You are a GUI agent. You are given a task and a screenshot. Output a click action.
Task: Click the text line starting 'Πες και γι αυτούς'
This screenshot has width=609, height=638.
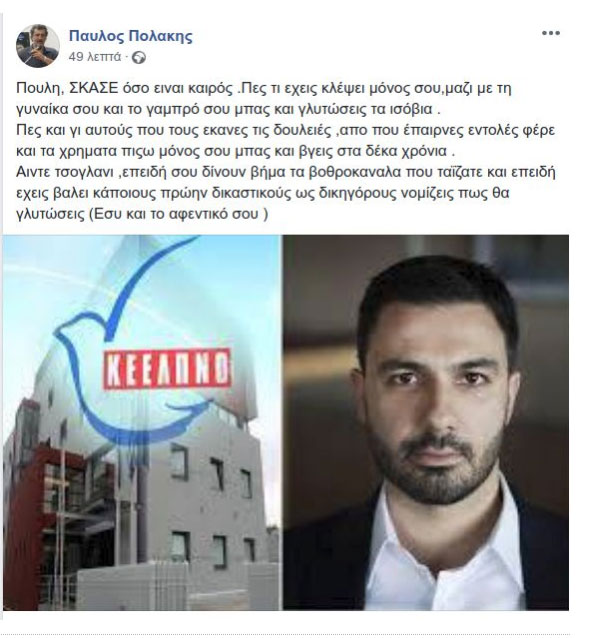[x=285, y=130]
